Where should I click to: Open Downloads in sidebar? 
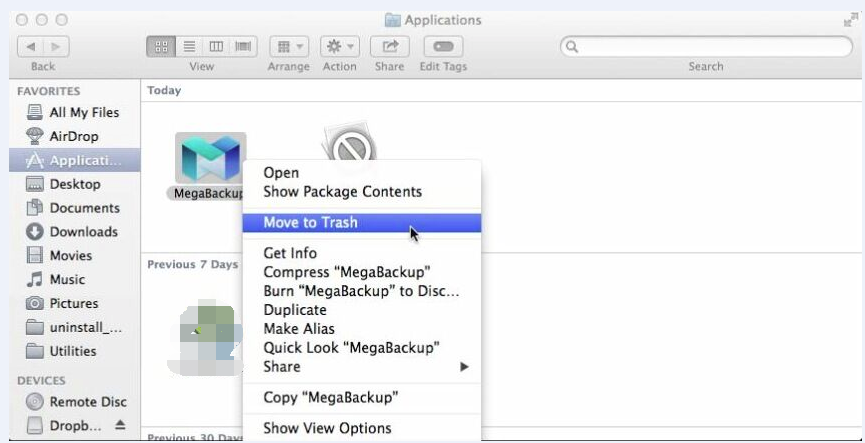click(x=74, y=232)
